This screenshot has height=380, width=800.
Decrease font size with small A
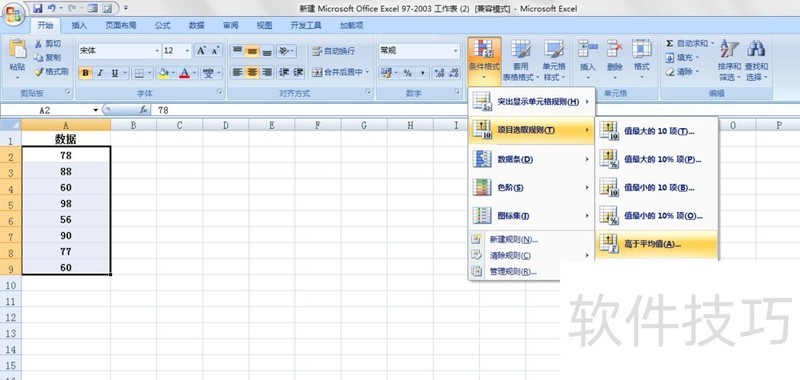216,50
